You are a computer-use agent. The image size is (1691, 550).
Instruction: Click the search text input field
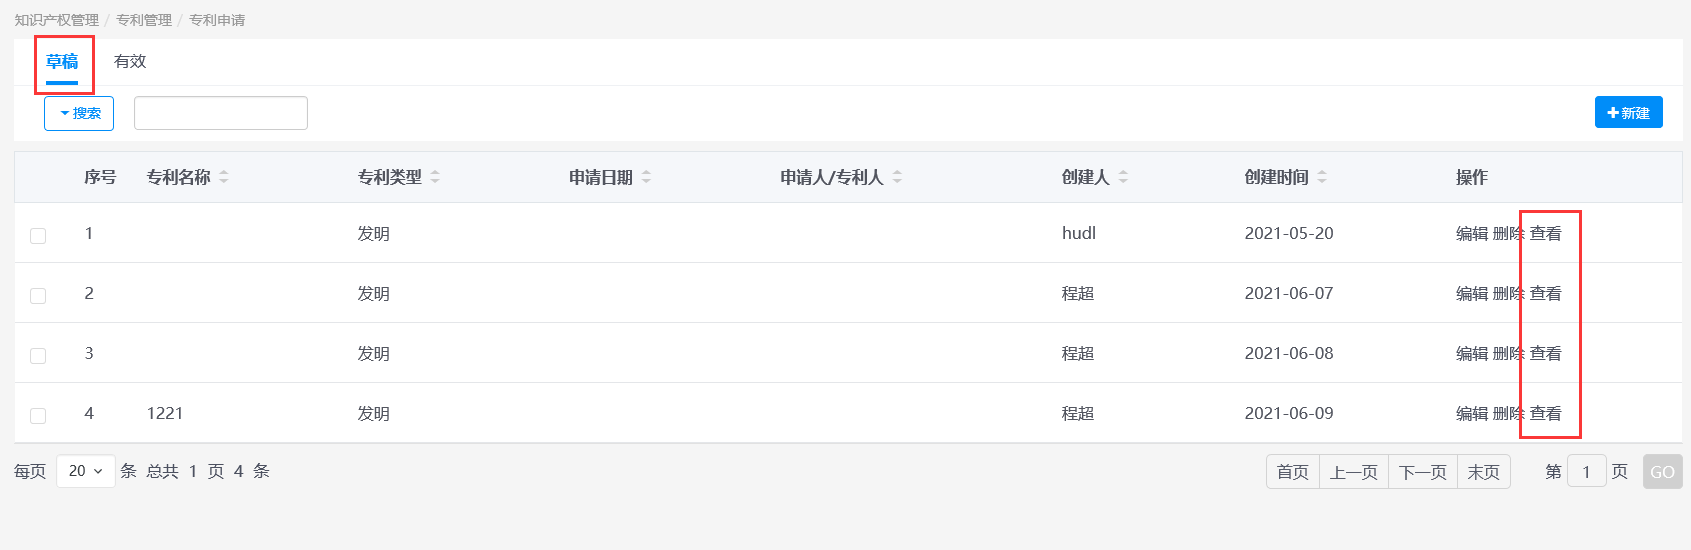(x=221, y=114)
